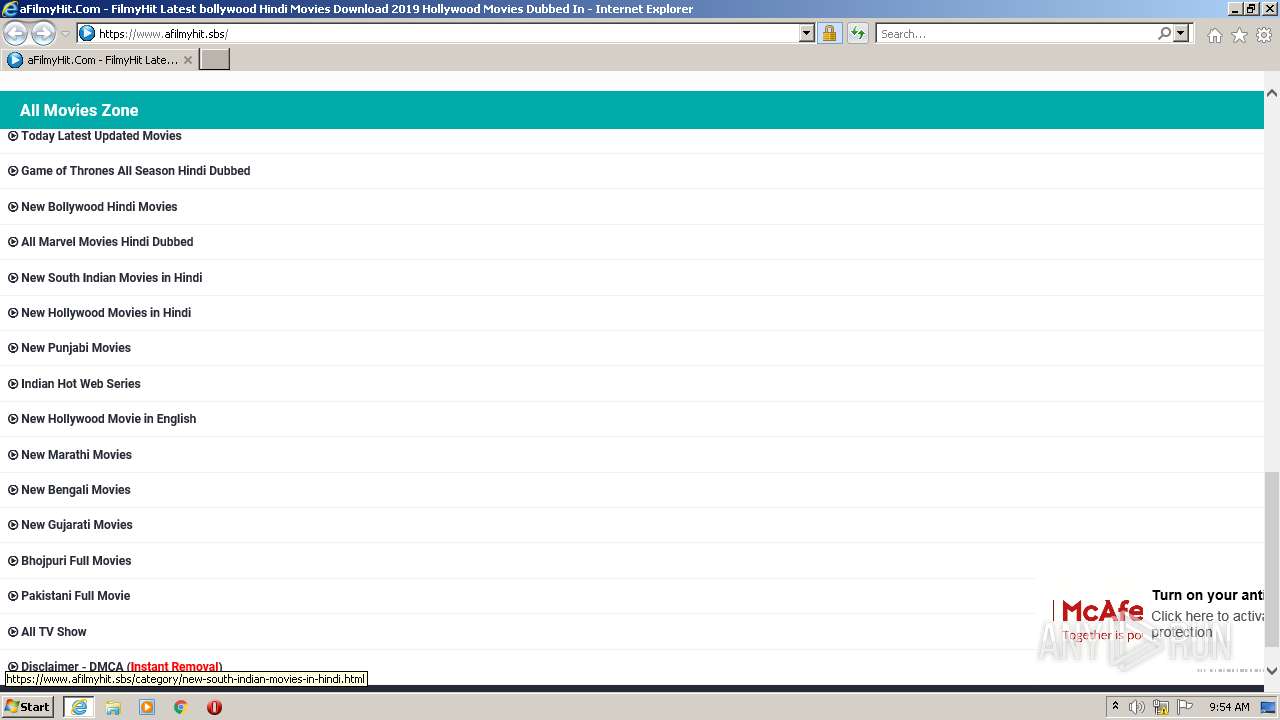Click the red Opera-style taskbar icon
This screenshot has width=1280, height=720.
click(x=214, y=707)
